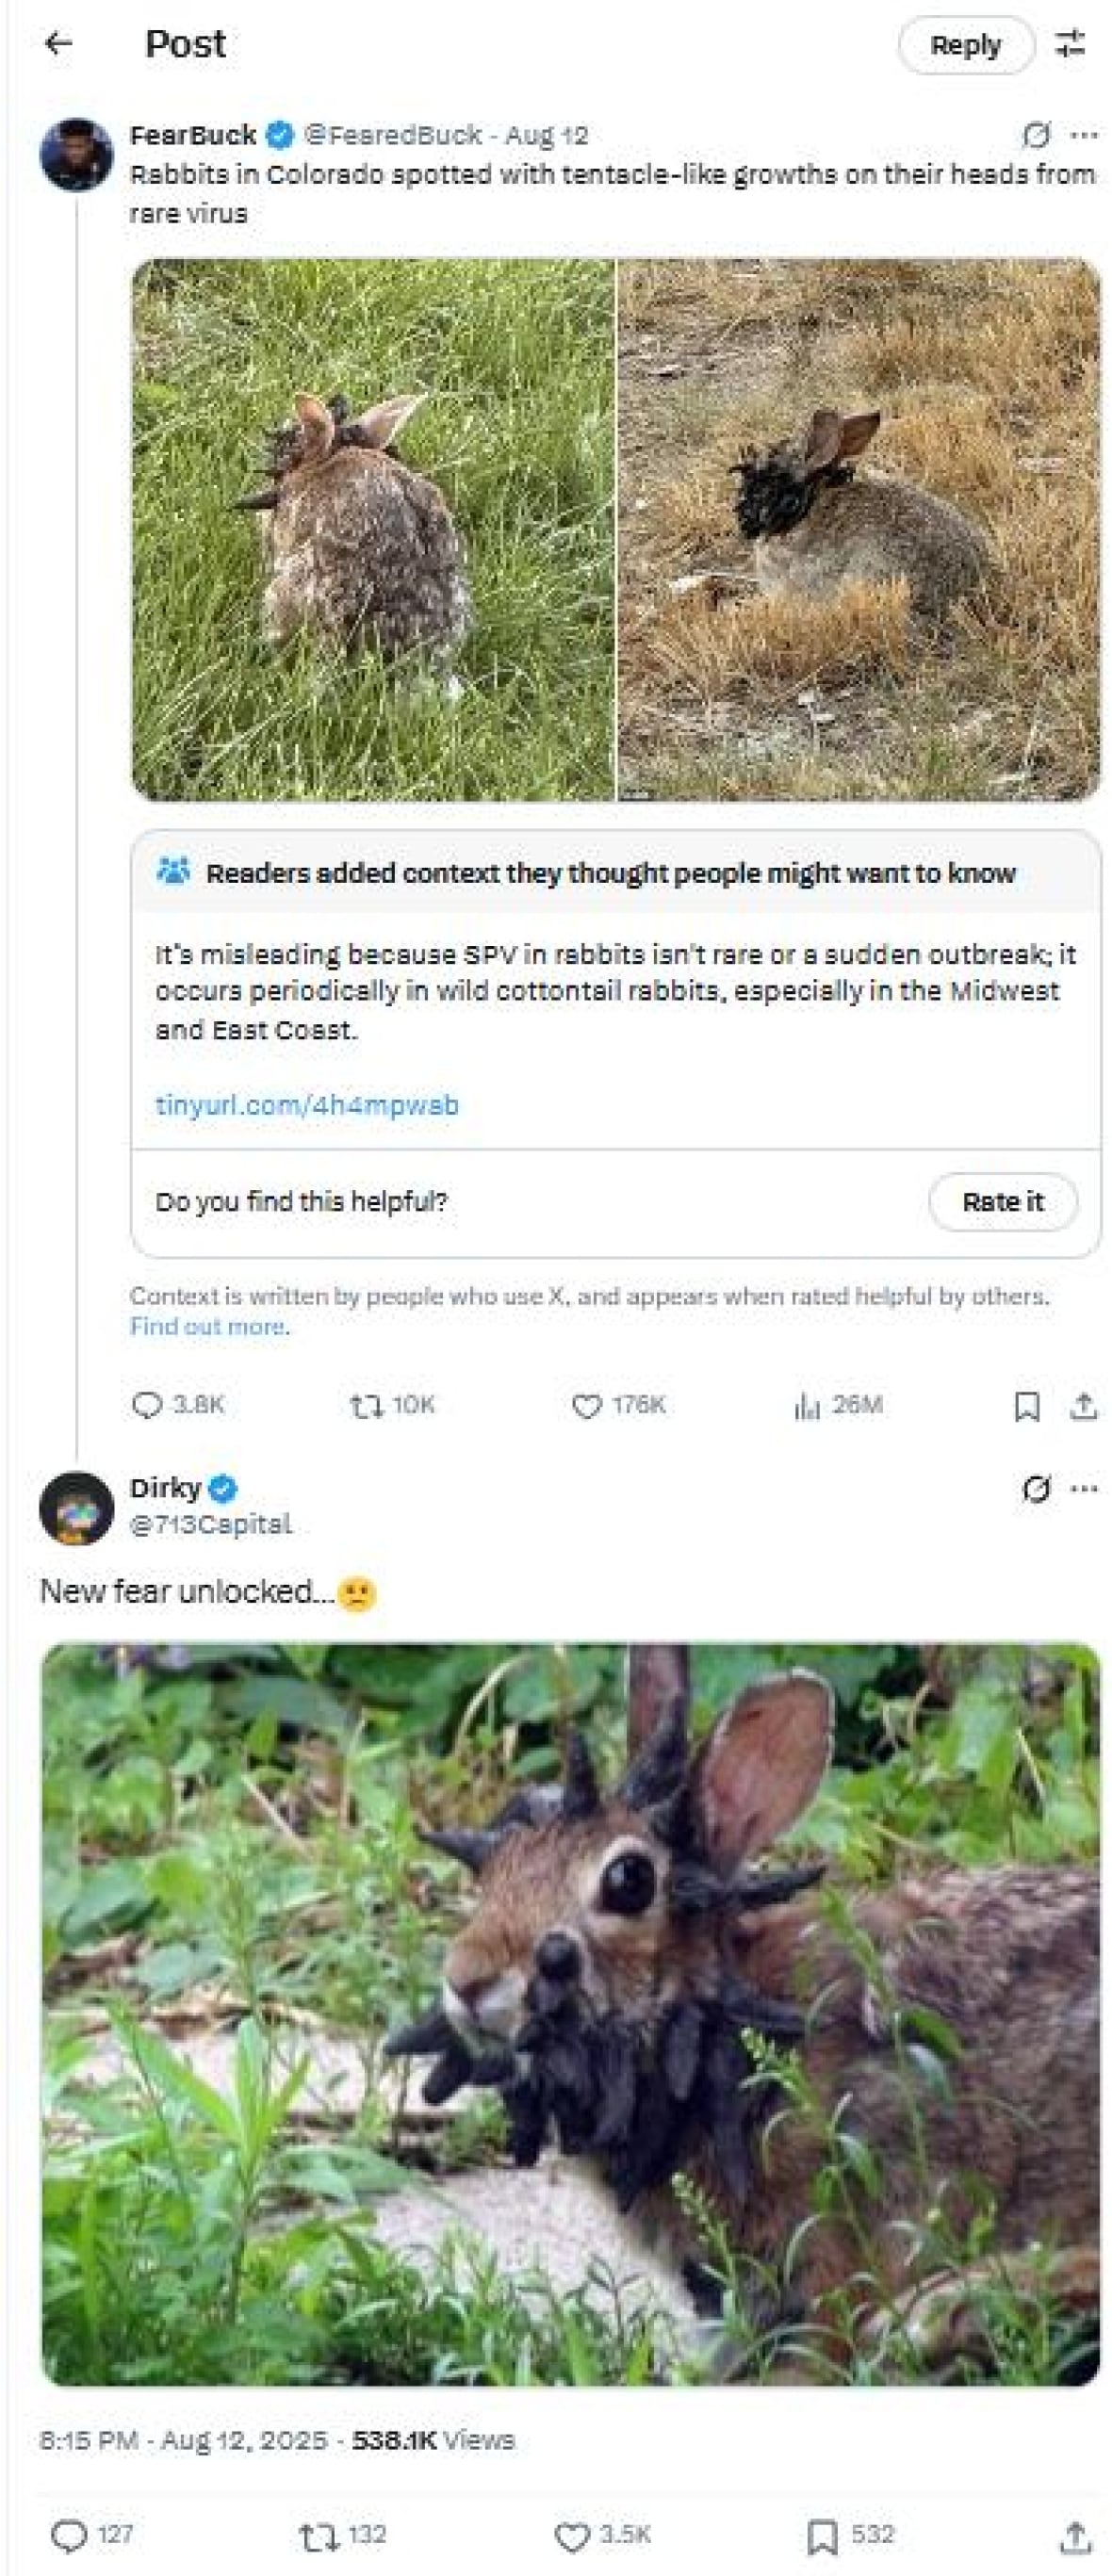Go back using the back arrow
The height and width of the screenshot is (2576, 1112).
tap(60, 44)
